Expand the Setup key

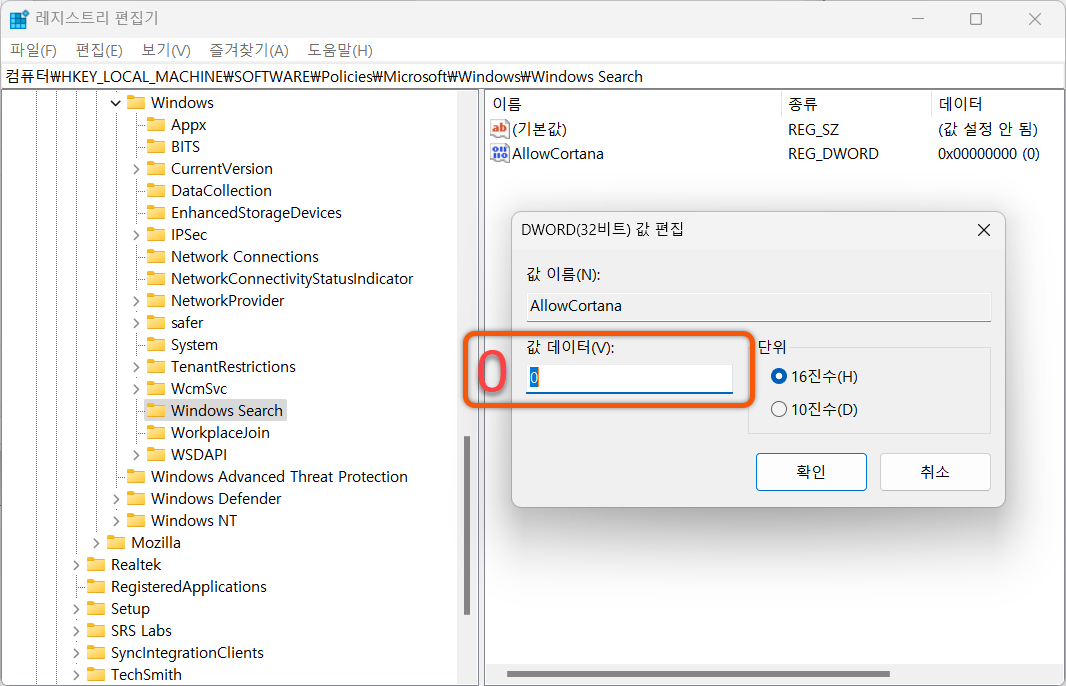(76, 609)
